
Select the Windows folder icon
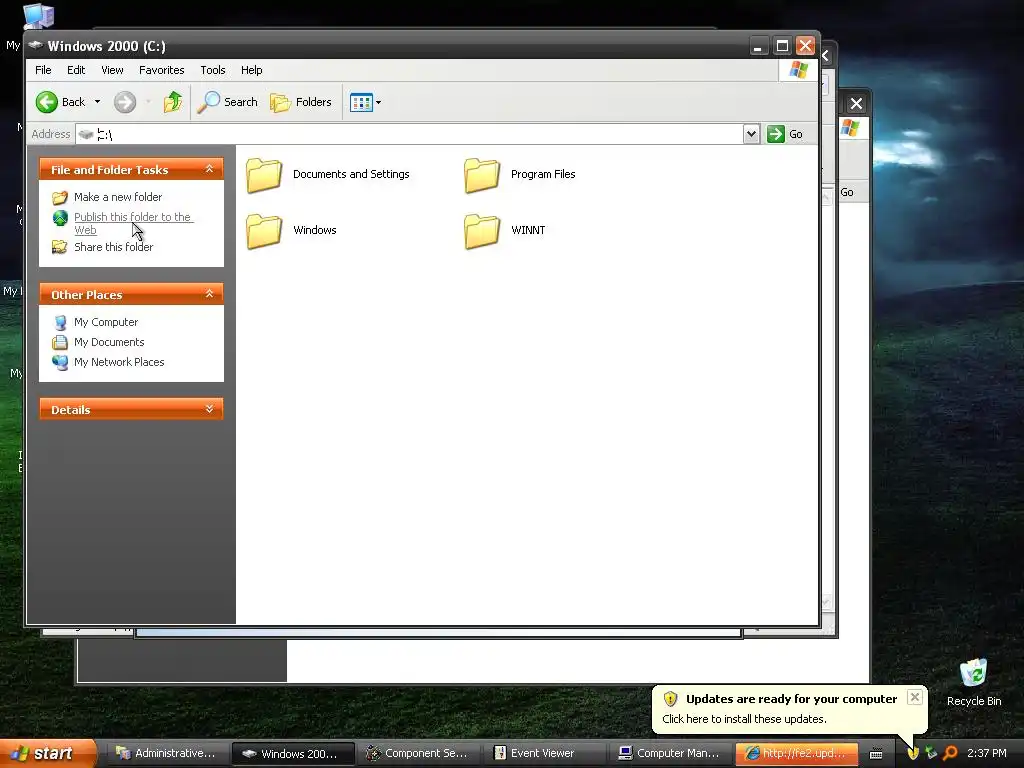264,231
